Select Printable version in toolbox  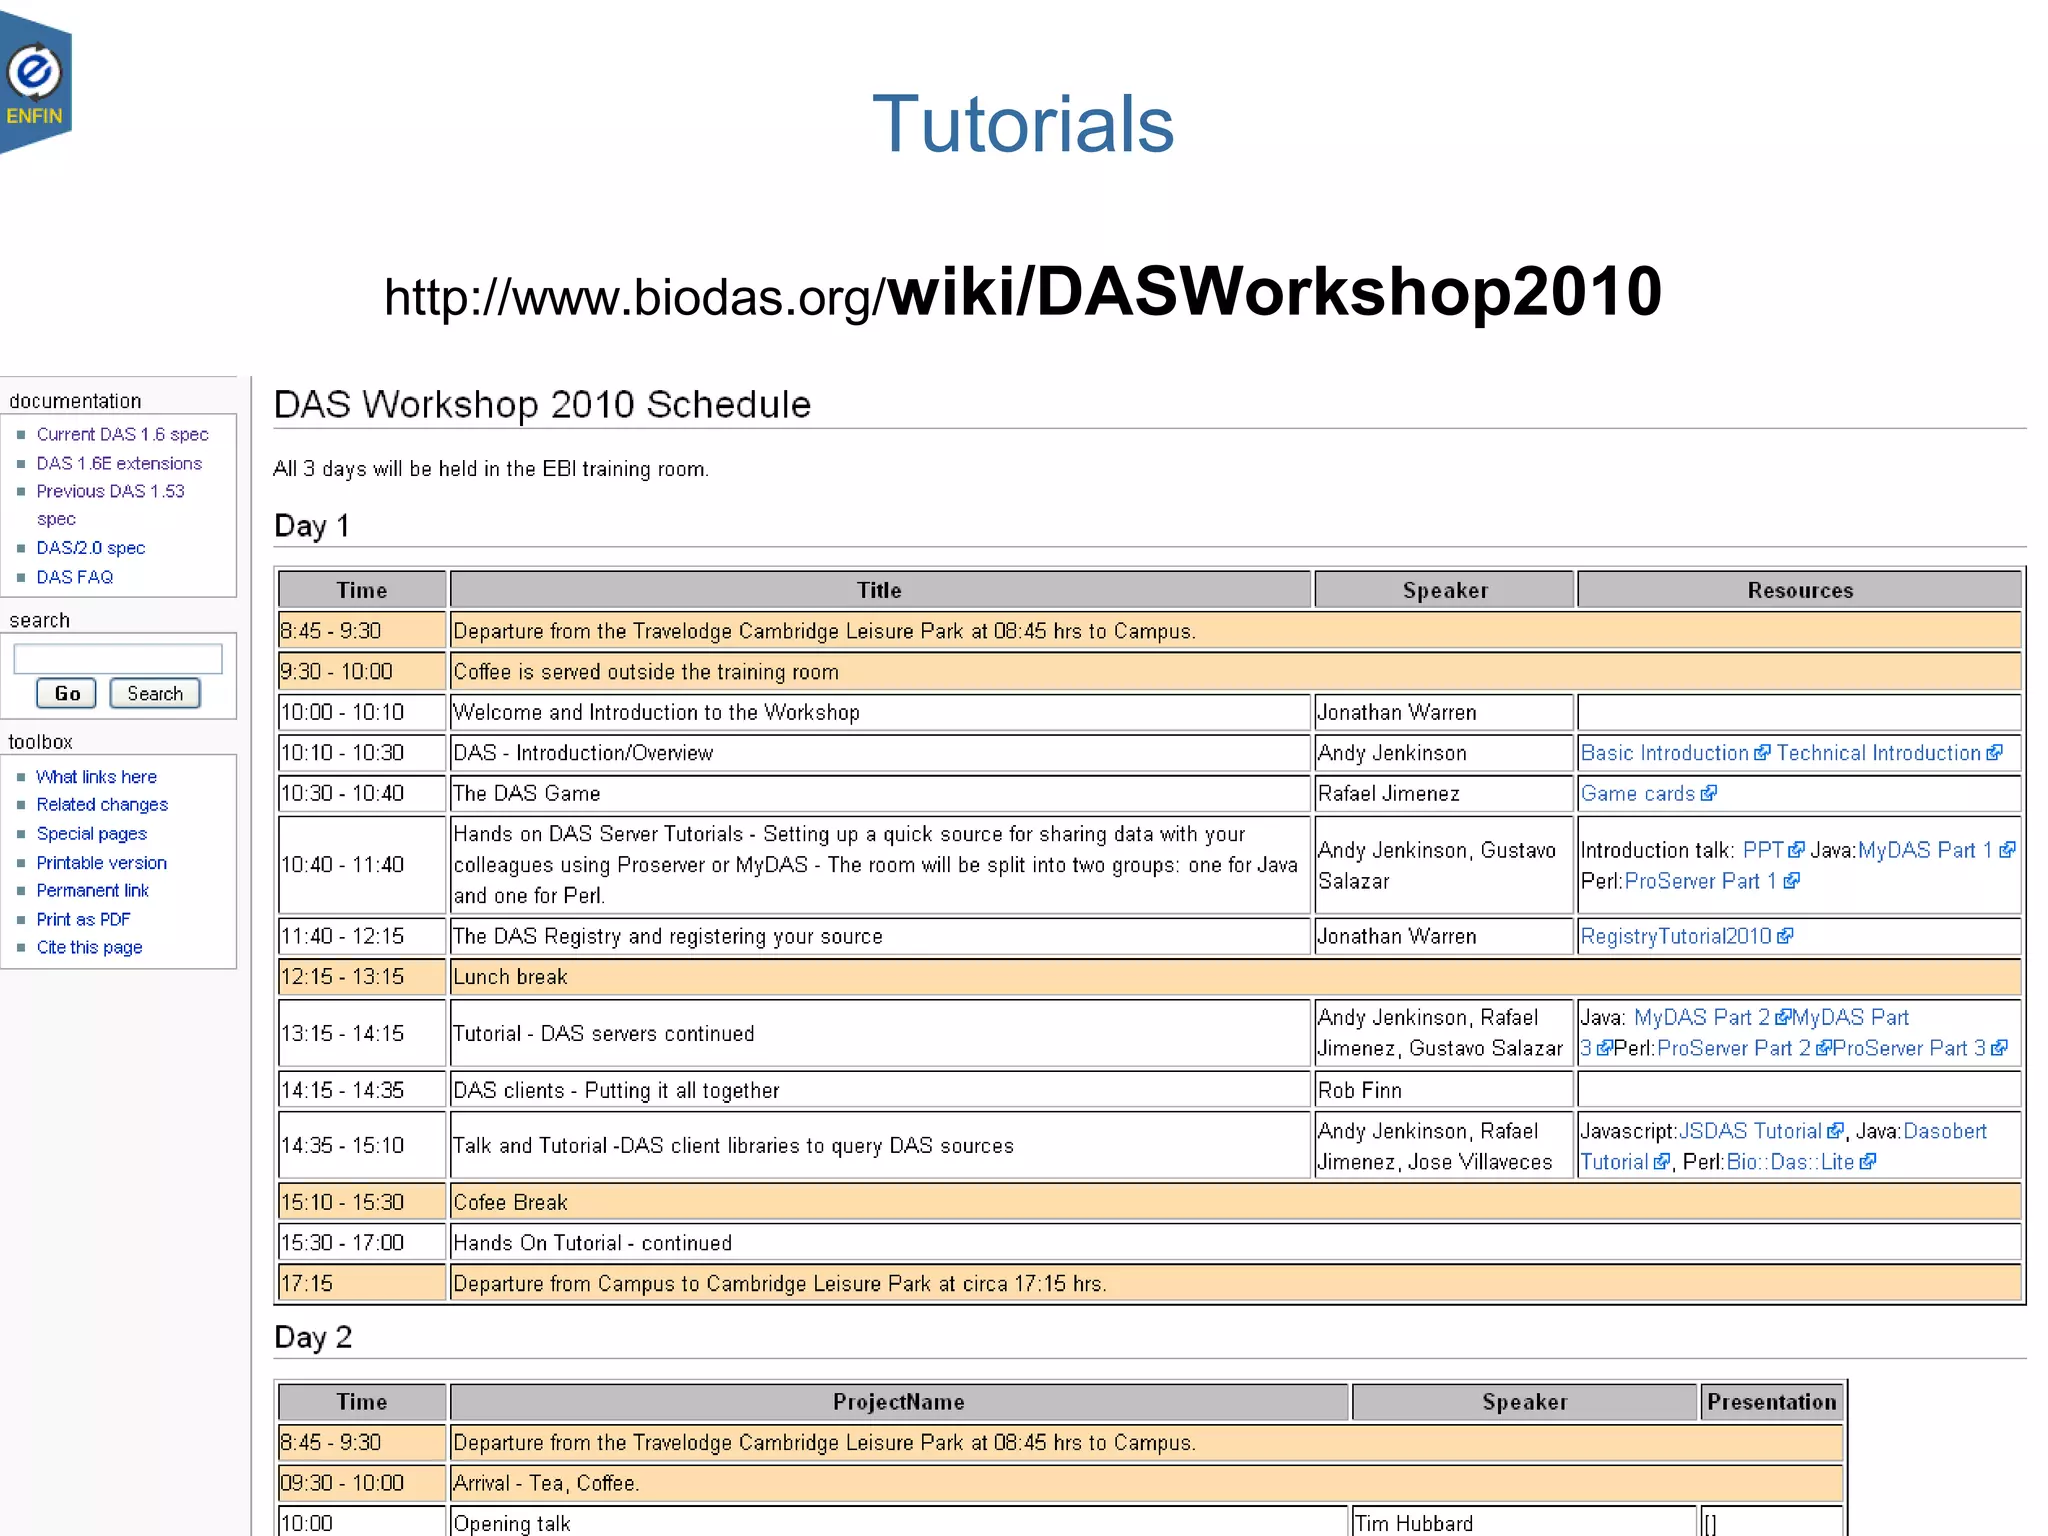[x=101, y=863]
